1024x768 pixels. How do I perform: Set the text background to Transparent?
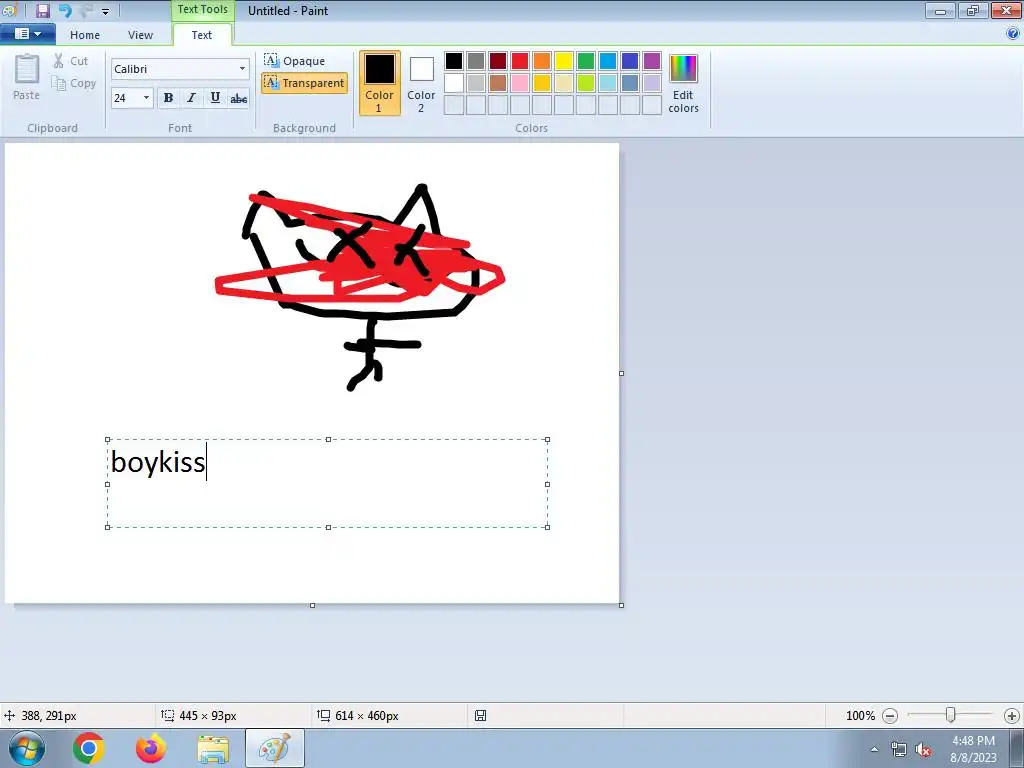[x=304, y=83]
